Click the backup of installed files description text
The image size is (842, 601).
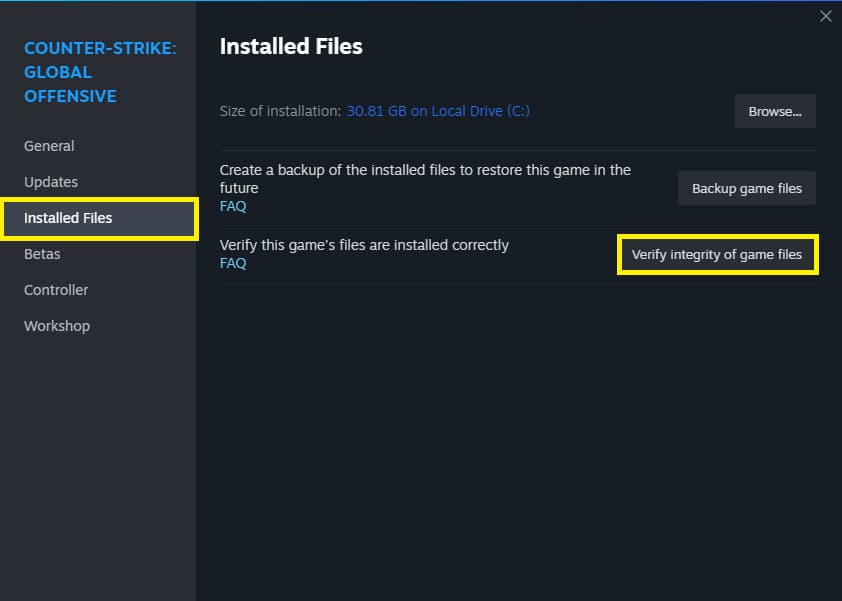point(425,179)
